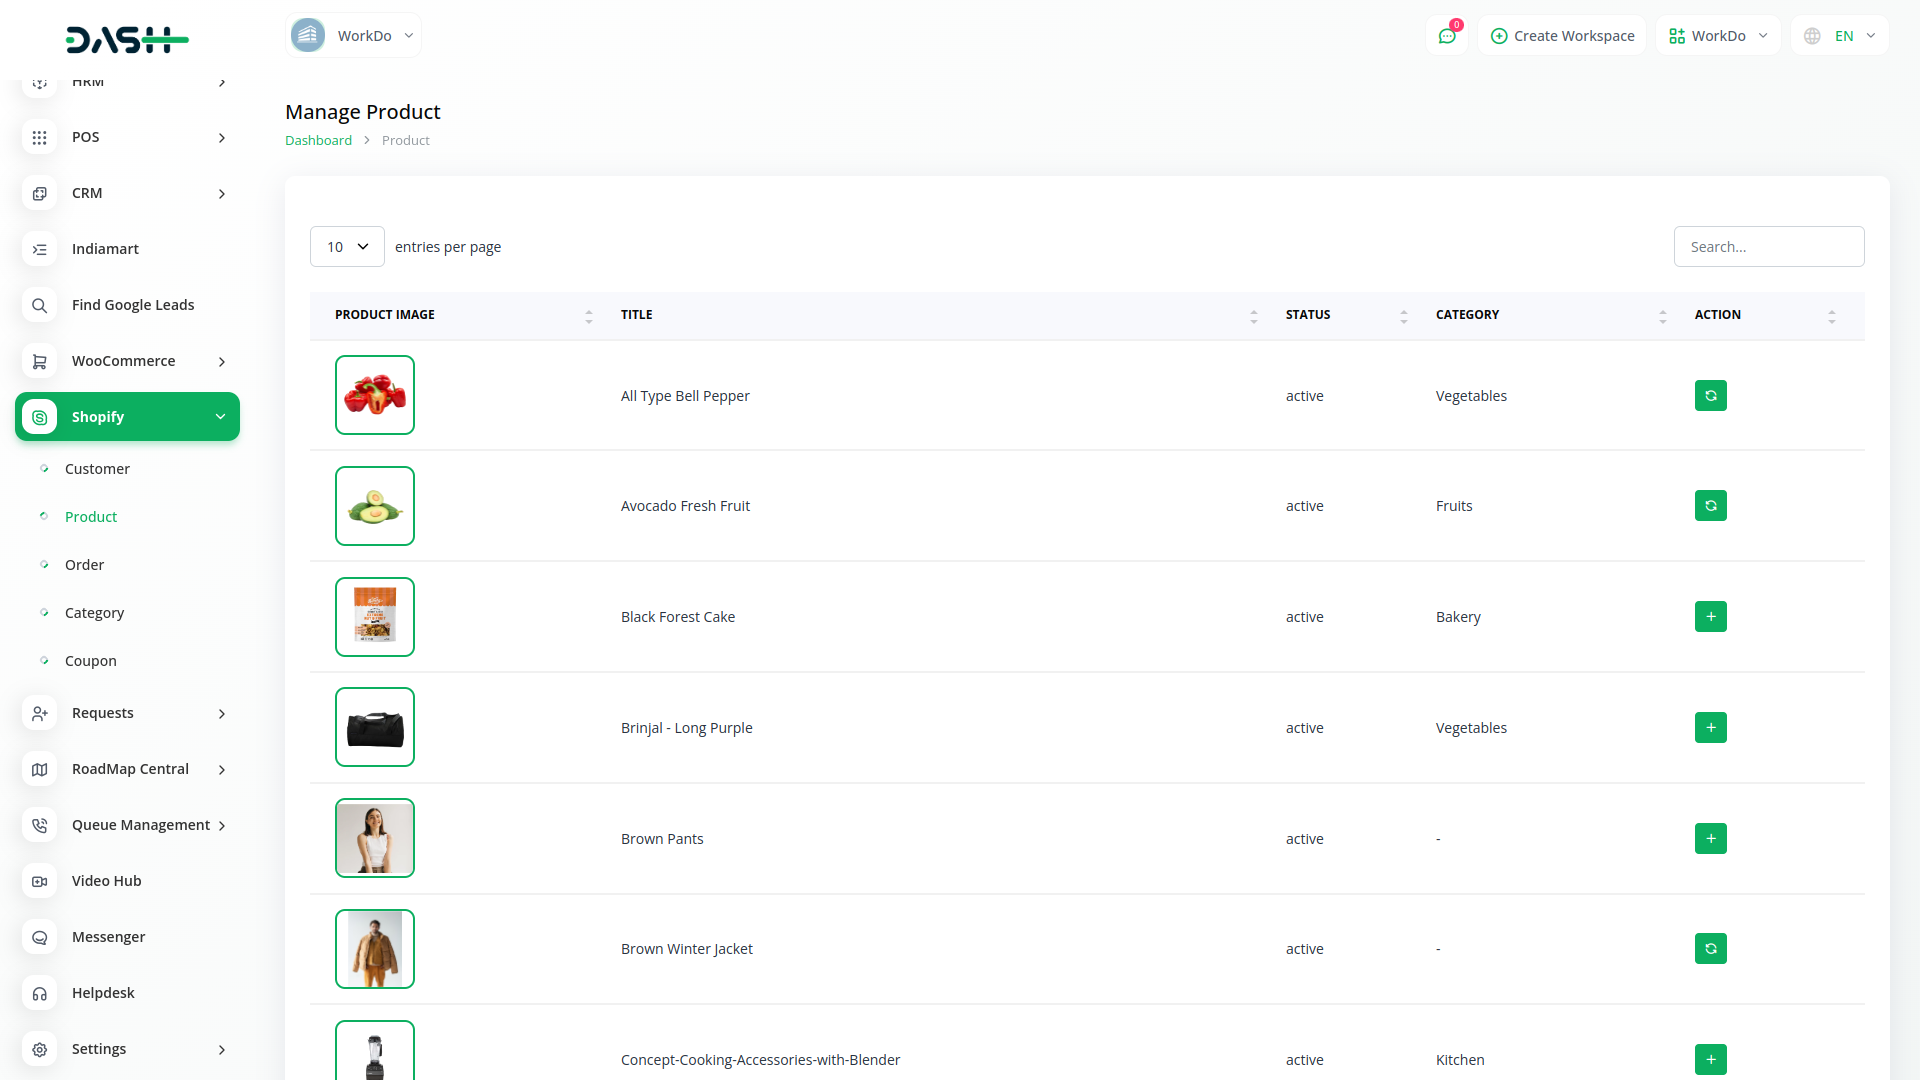Click sync icon for All Type Bell Pepper

(1710, 396)
